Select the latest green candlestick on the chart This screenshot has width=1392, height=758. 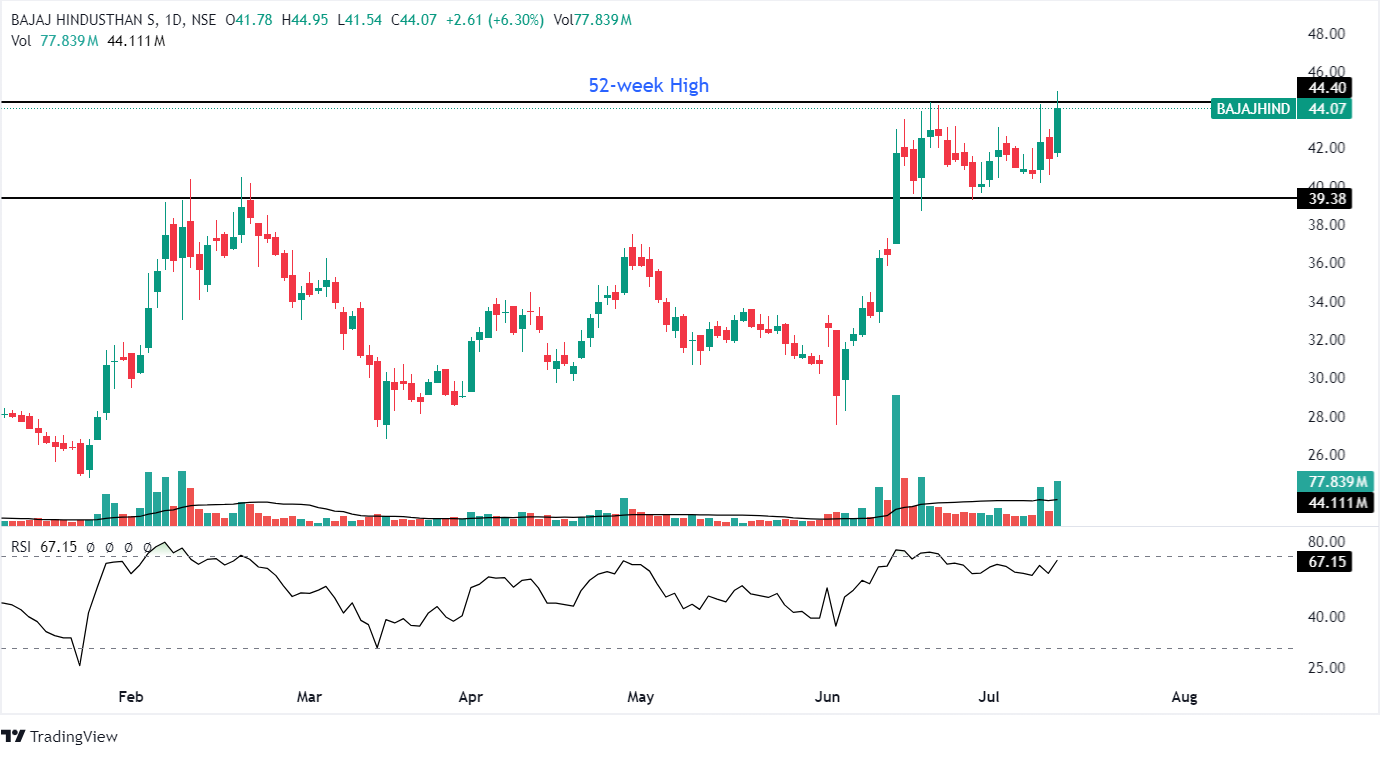coord(1057,130)
